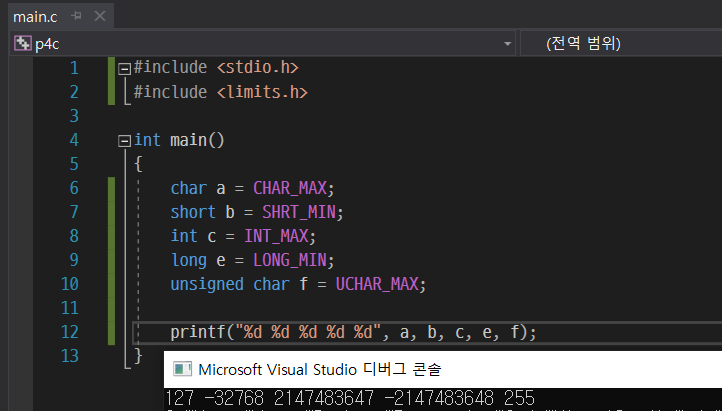The image size is (722, 411).
Task: Click <stdio.h> in the include line
Action: [257, 68]
